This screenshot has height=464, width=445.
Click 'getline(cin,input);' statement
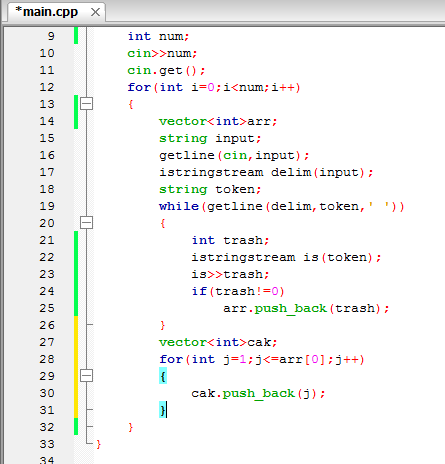click(x=234, y=155)
